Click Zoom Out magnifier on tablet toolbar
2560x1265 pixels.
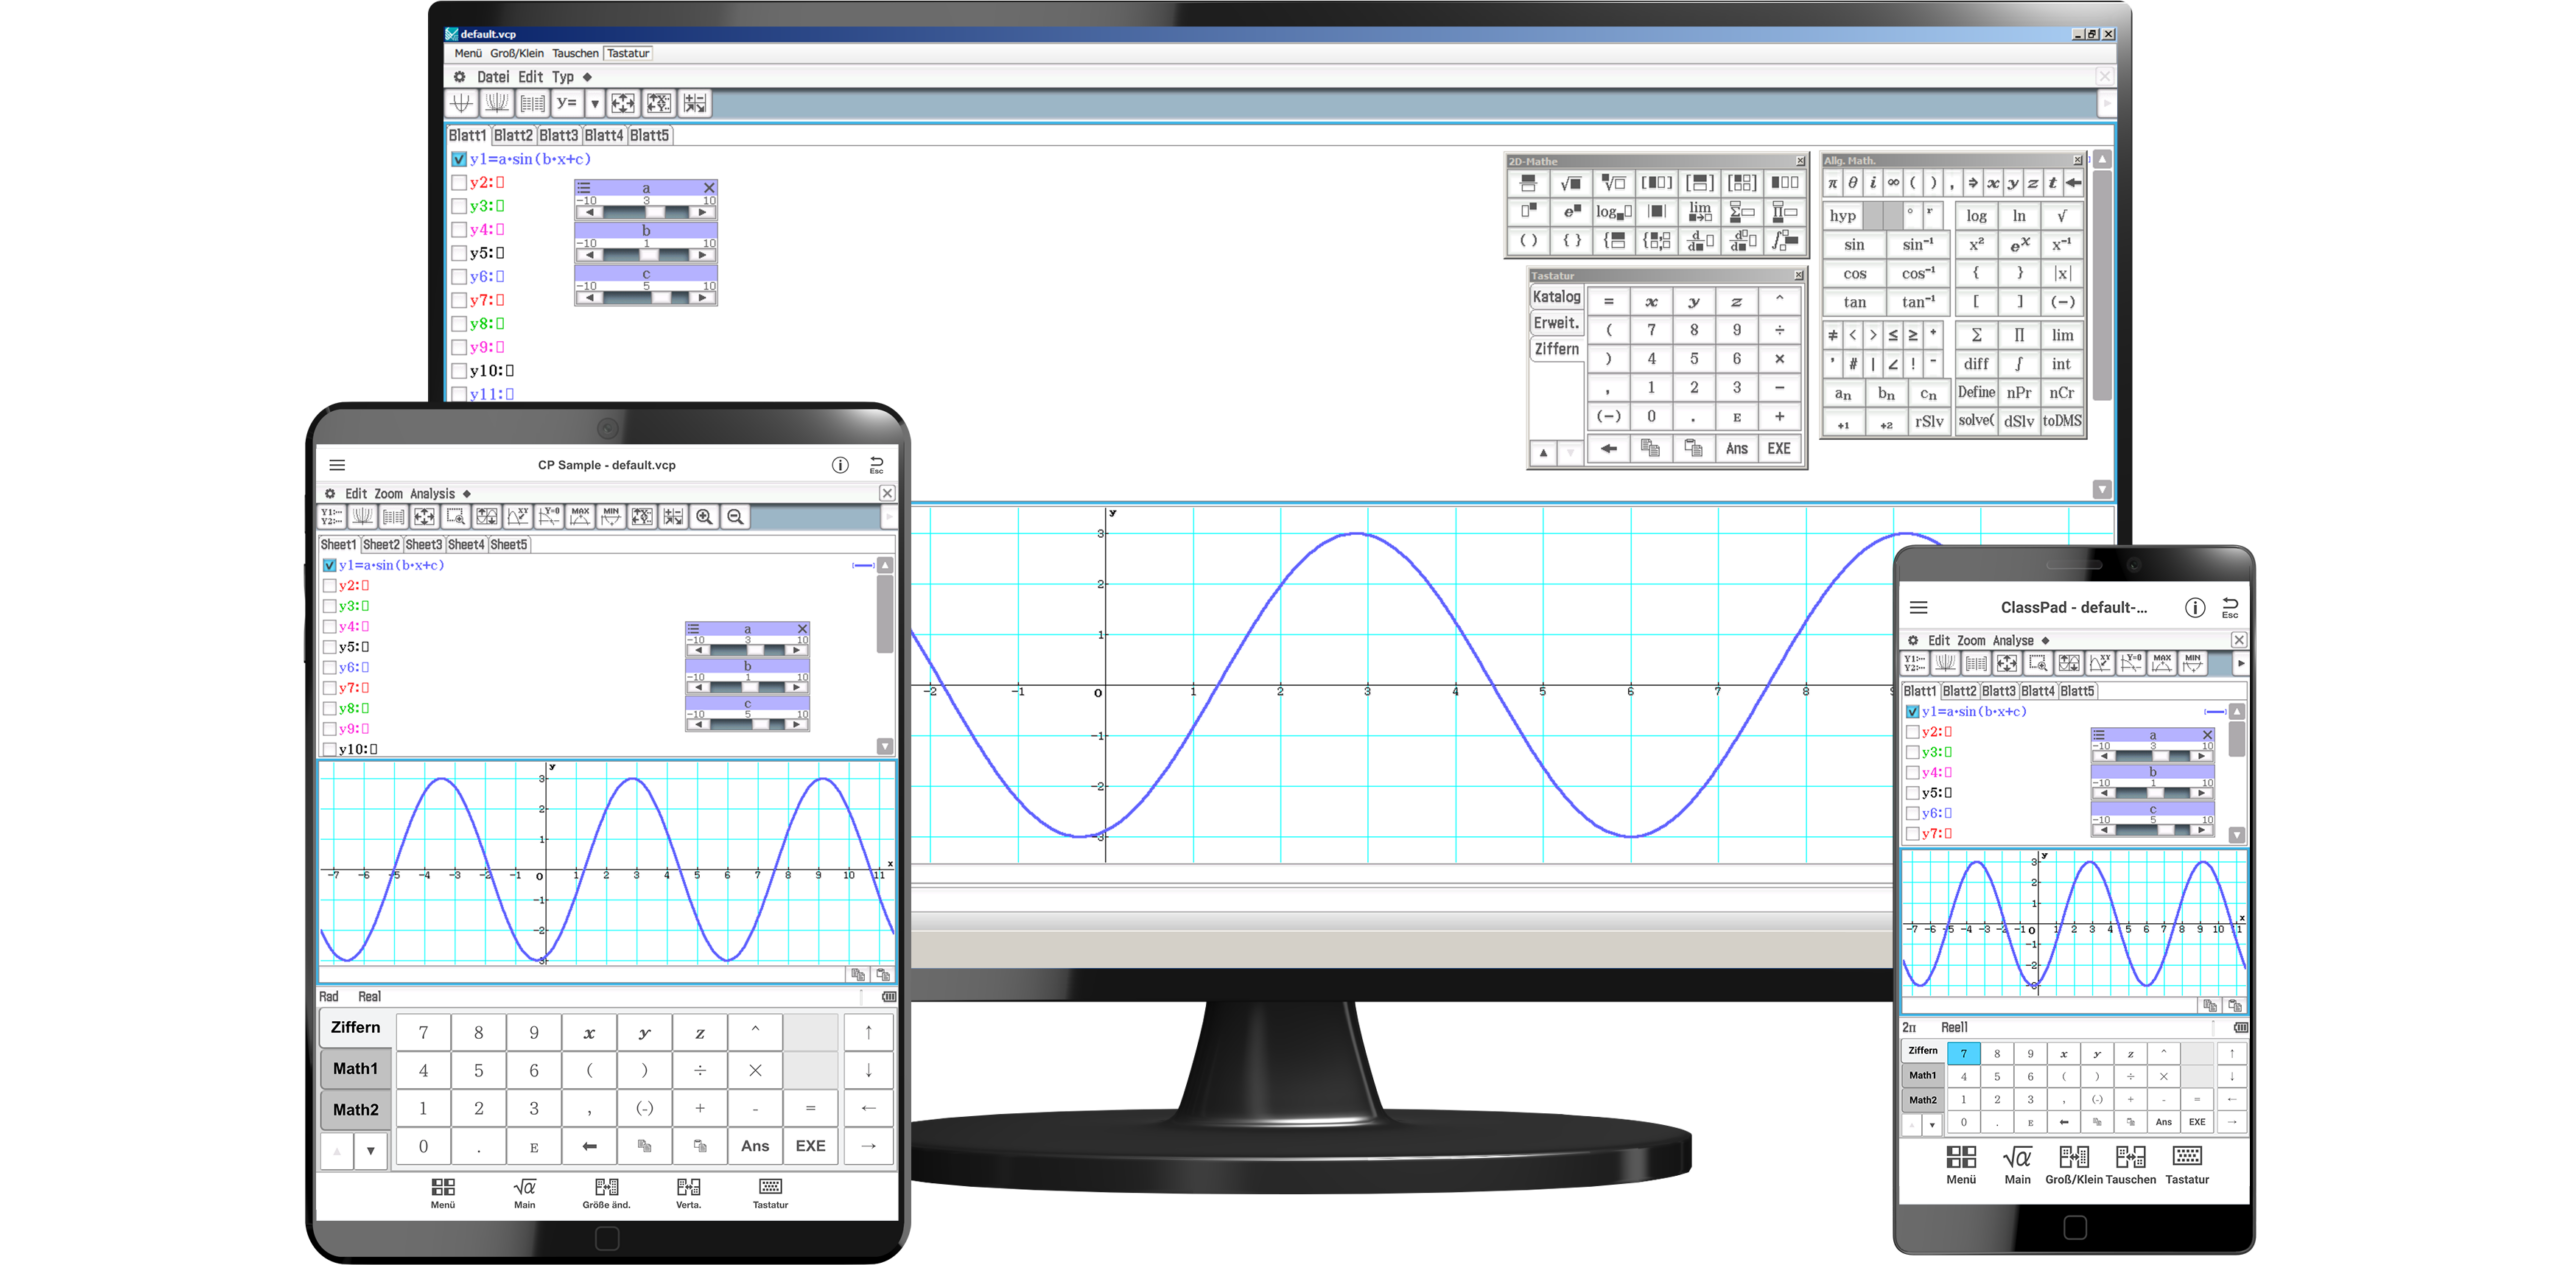pyautogui.click(x=735, y=517)
